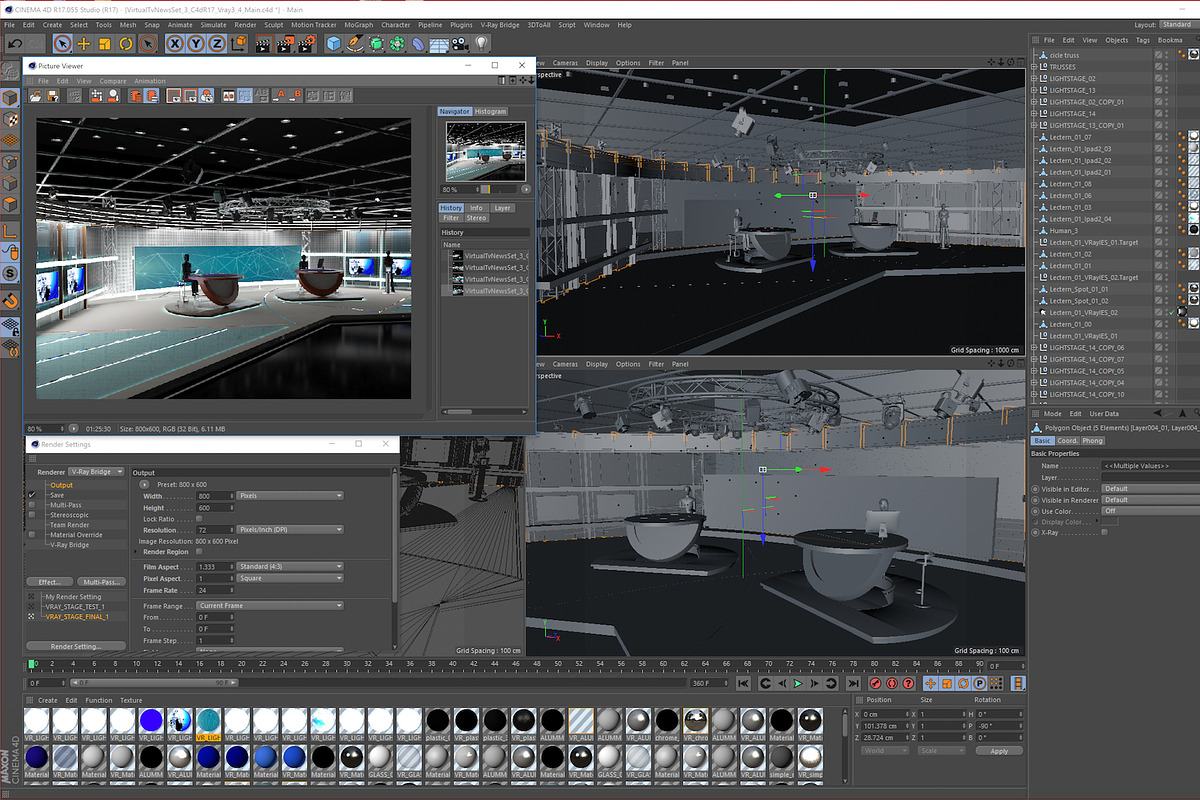Screen dimensions: 1200x800
Task: Click the Undo arrow icon
Action: tap(14, 43)
